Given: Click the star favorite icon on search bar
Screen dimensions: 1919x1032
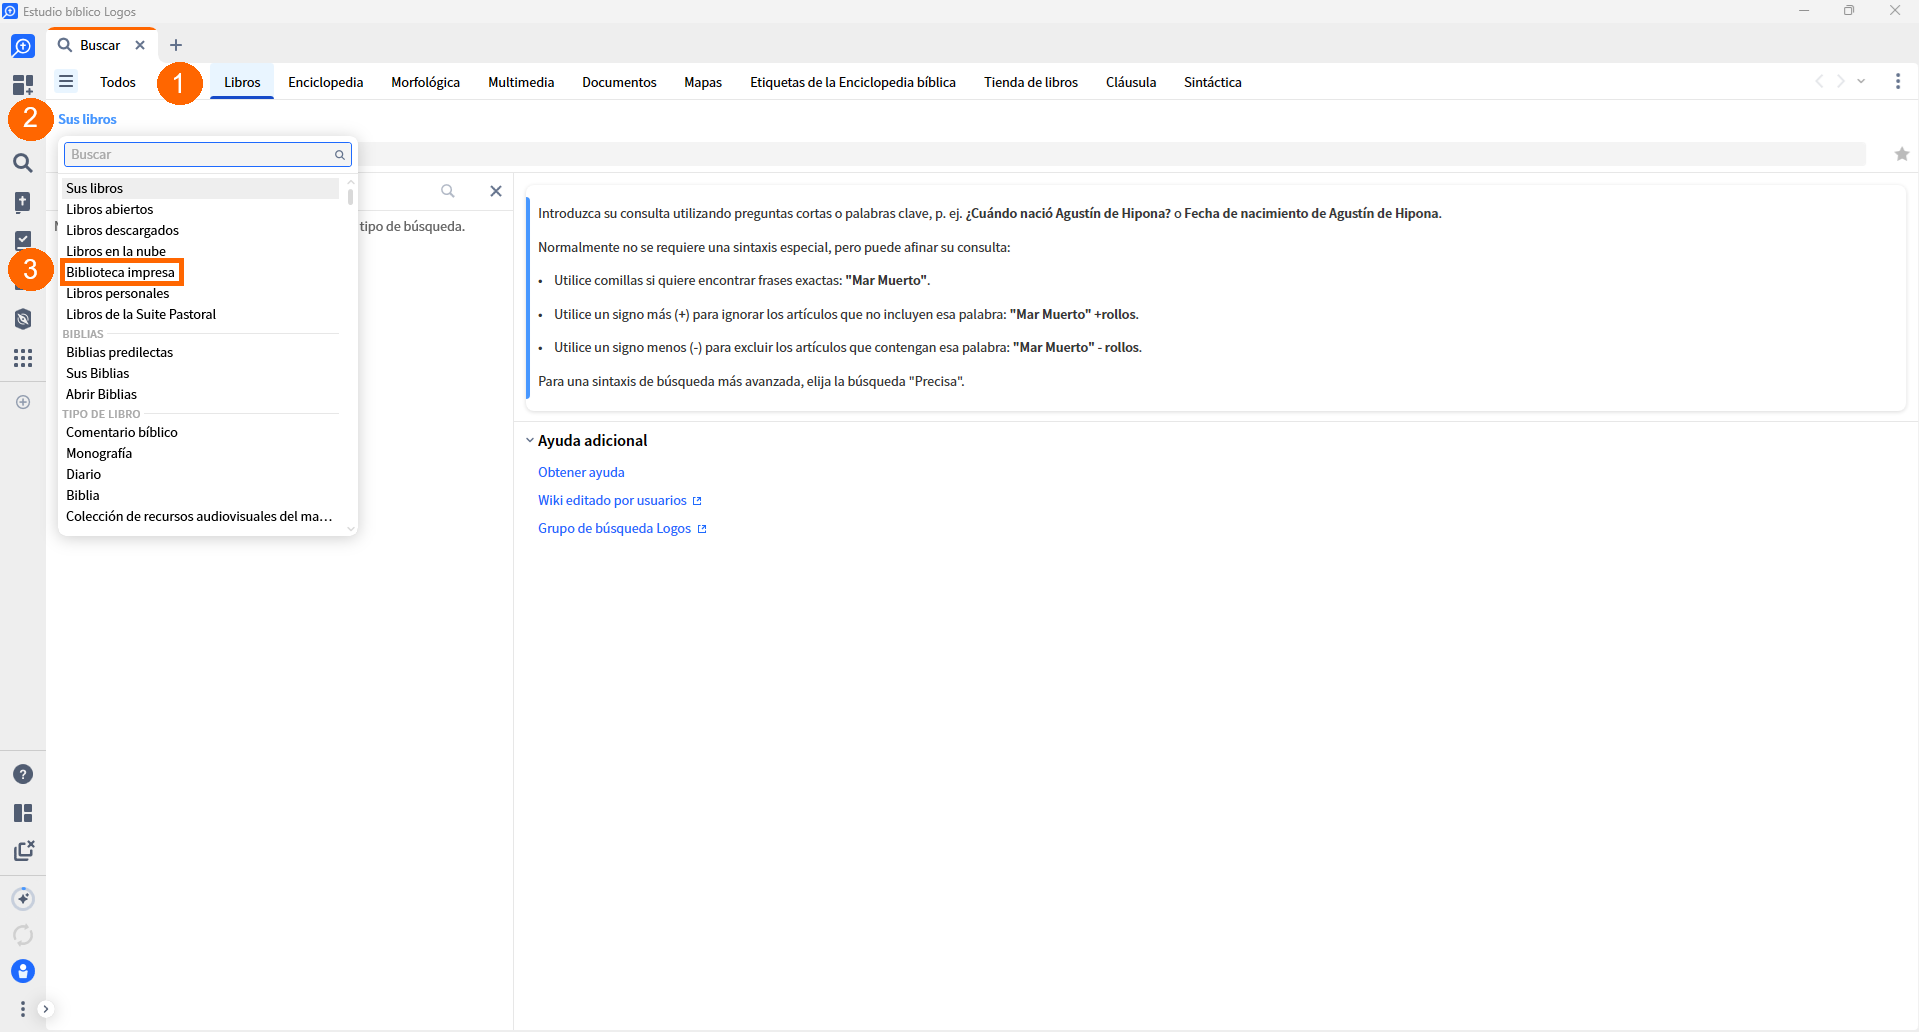Looking at the screenshot, I should (x=1902, y=154).
